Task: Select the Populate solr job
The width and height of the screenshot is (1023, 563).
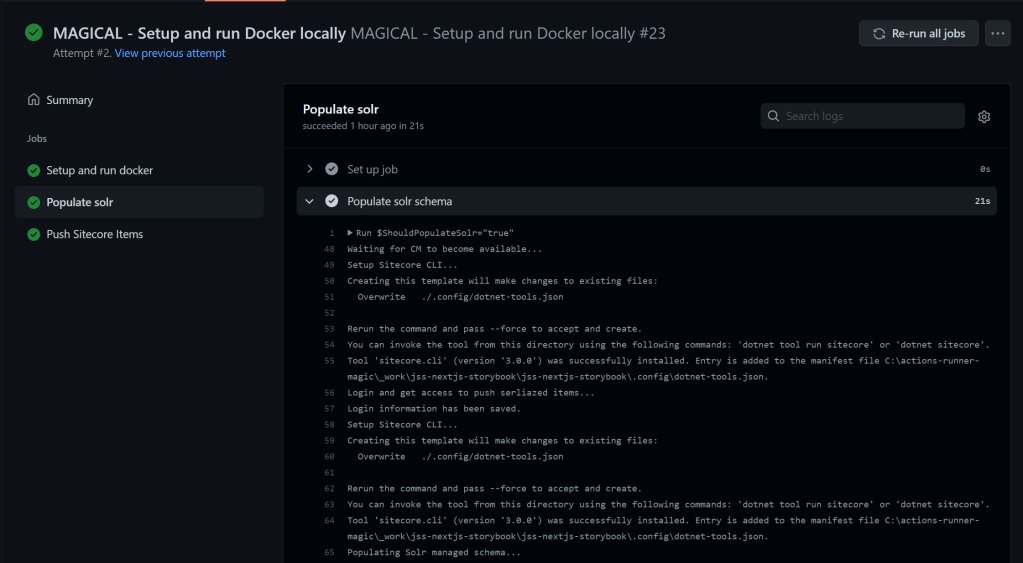Action: [80, 203]
